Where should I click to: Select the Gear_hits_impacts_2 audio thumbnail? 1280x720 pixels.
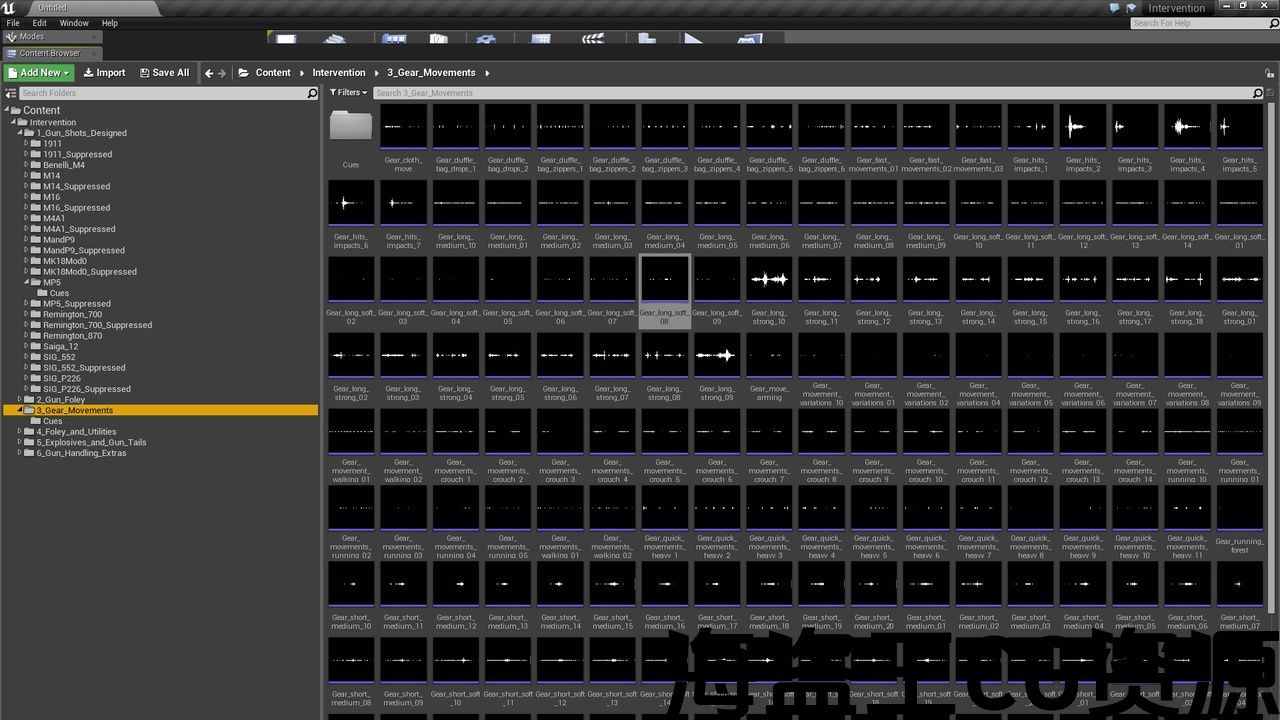tap(1082, 127)
